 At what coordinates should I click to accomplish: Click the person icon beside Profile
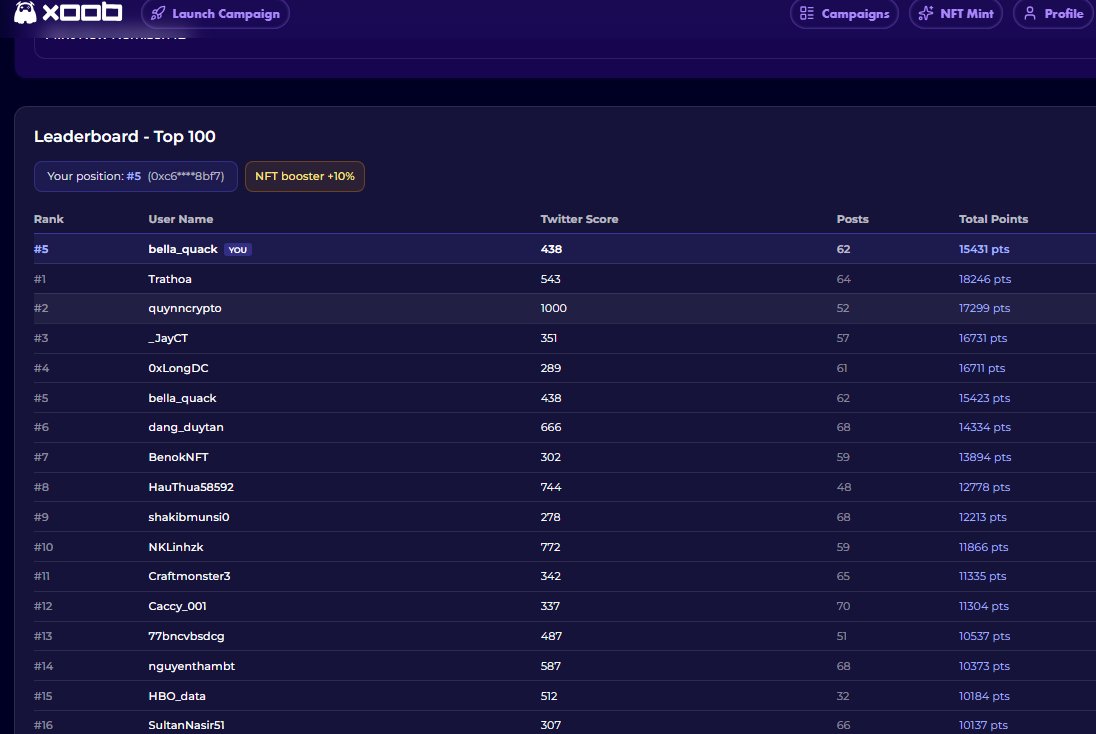[1030, 13]
